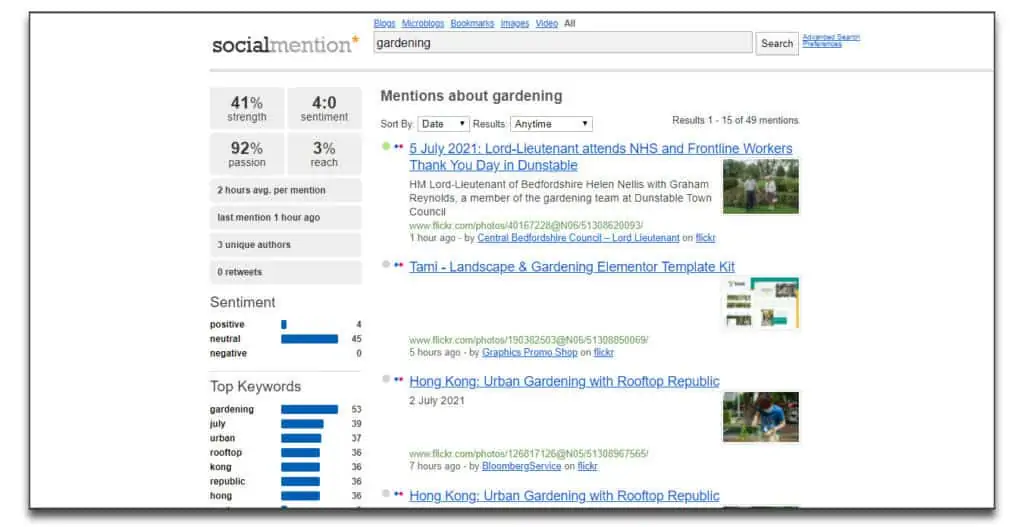
Task: Switch to the Microblogs tab
Action: click(x=423, y=23)
